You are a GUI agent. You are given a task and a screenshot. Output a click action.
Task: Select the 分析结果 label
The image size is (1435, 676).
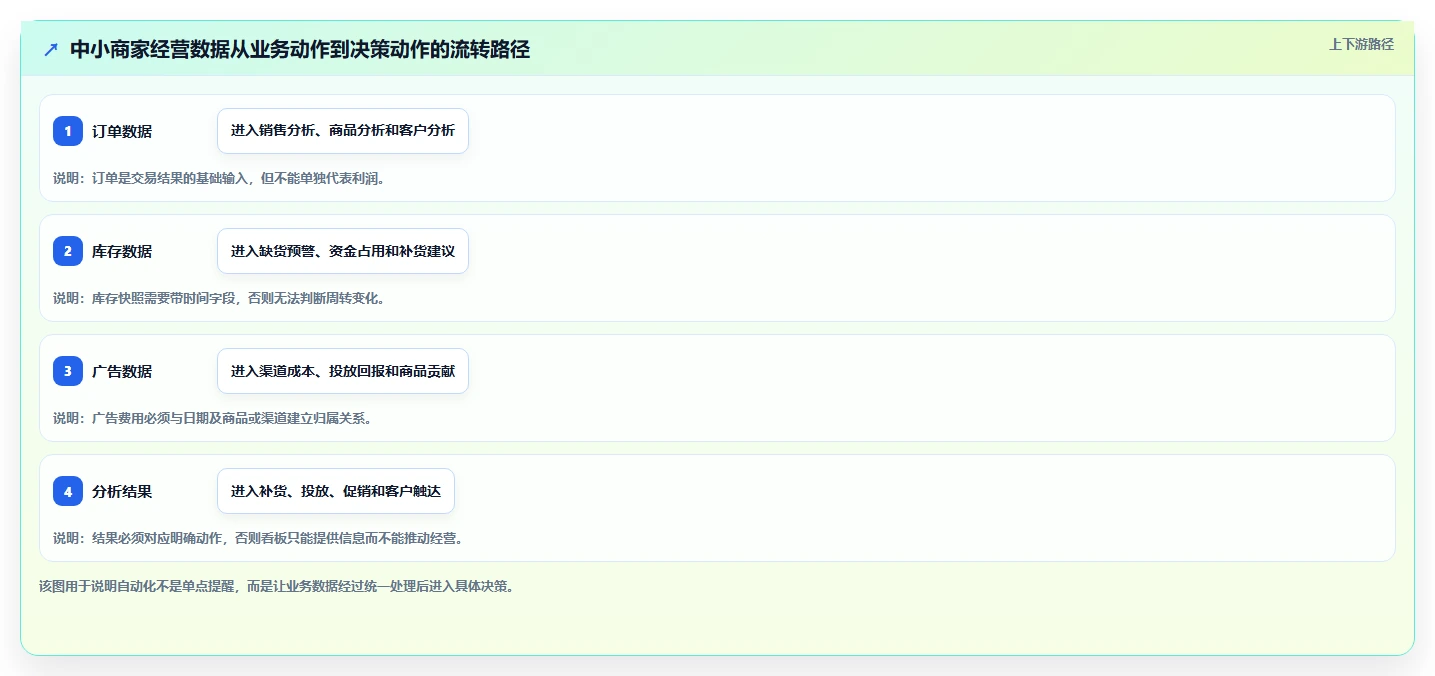(x=122, y=491)
